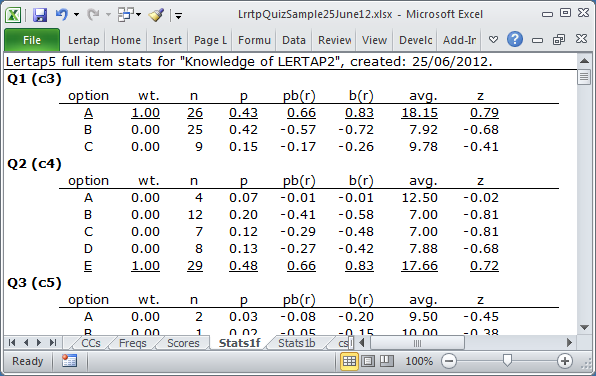This screenshot has height=376, width=596.
Task: Click the horizontal scrollbar thumb
Action: (x=417, y=343)
